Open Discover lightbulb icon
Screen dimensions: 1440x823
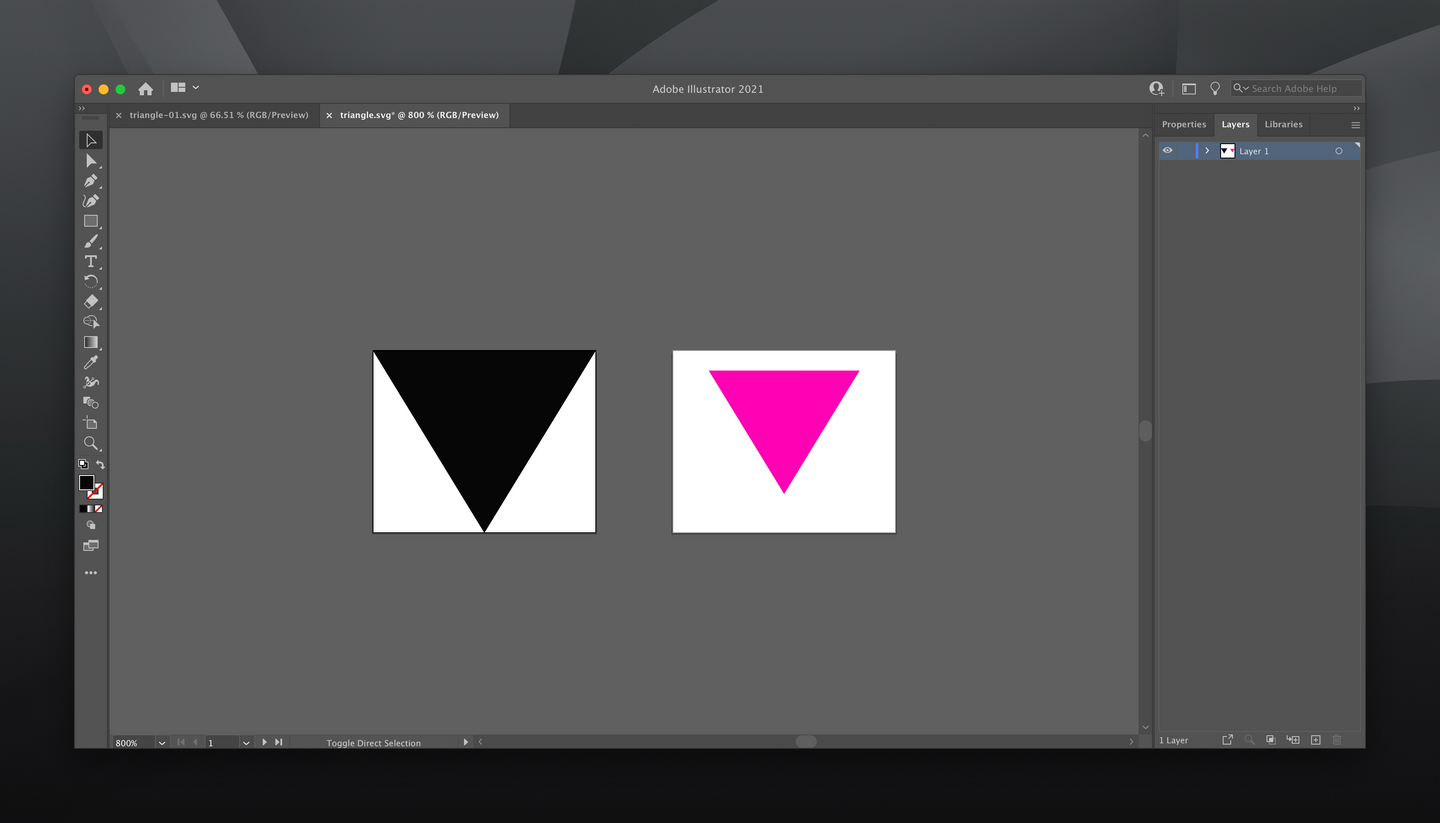pos(1215,88)
